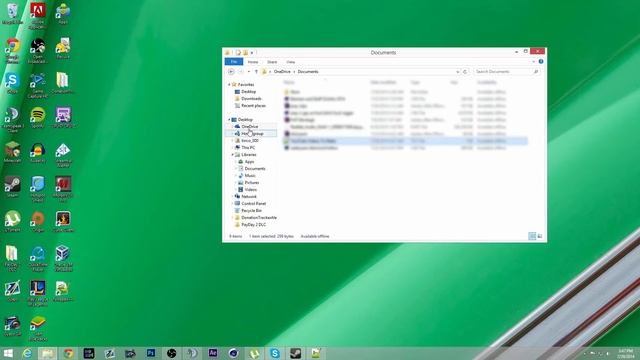Select Network in the navigation pane
The image size is (640, 360).
[246, 196]
